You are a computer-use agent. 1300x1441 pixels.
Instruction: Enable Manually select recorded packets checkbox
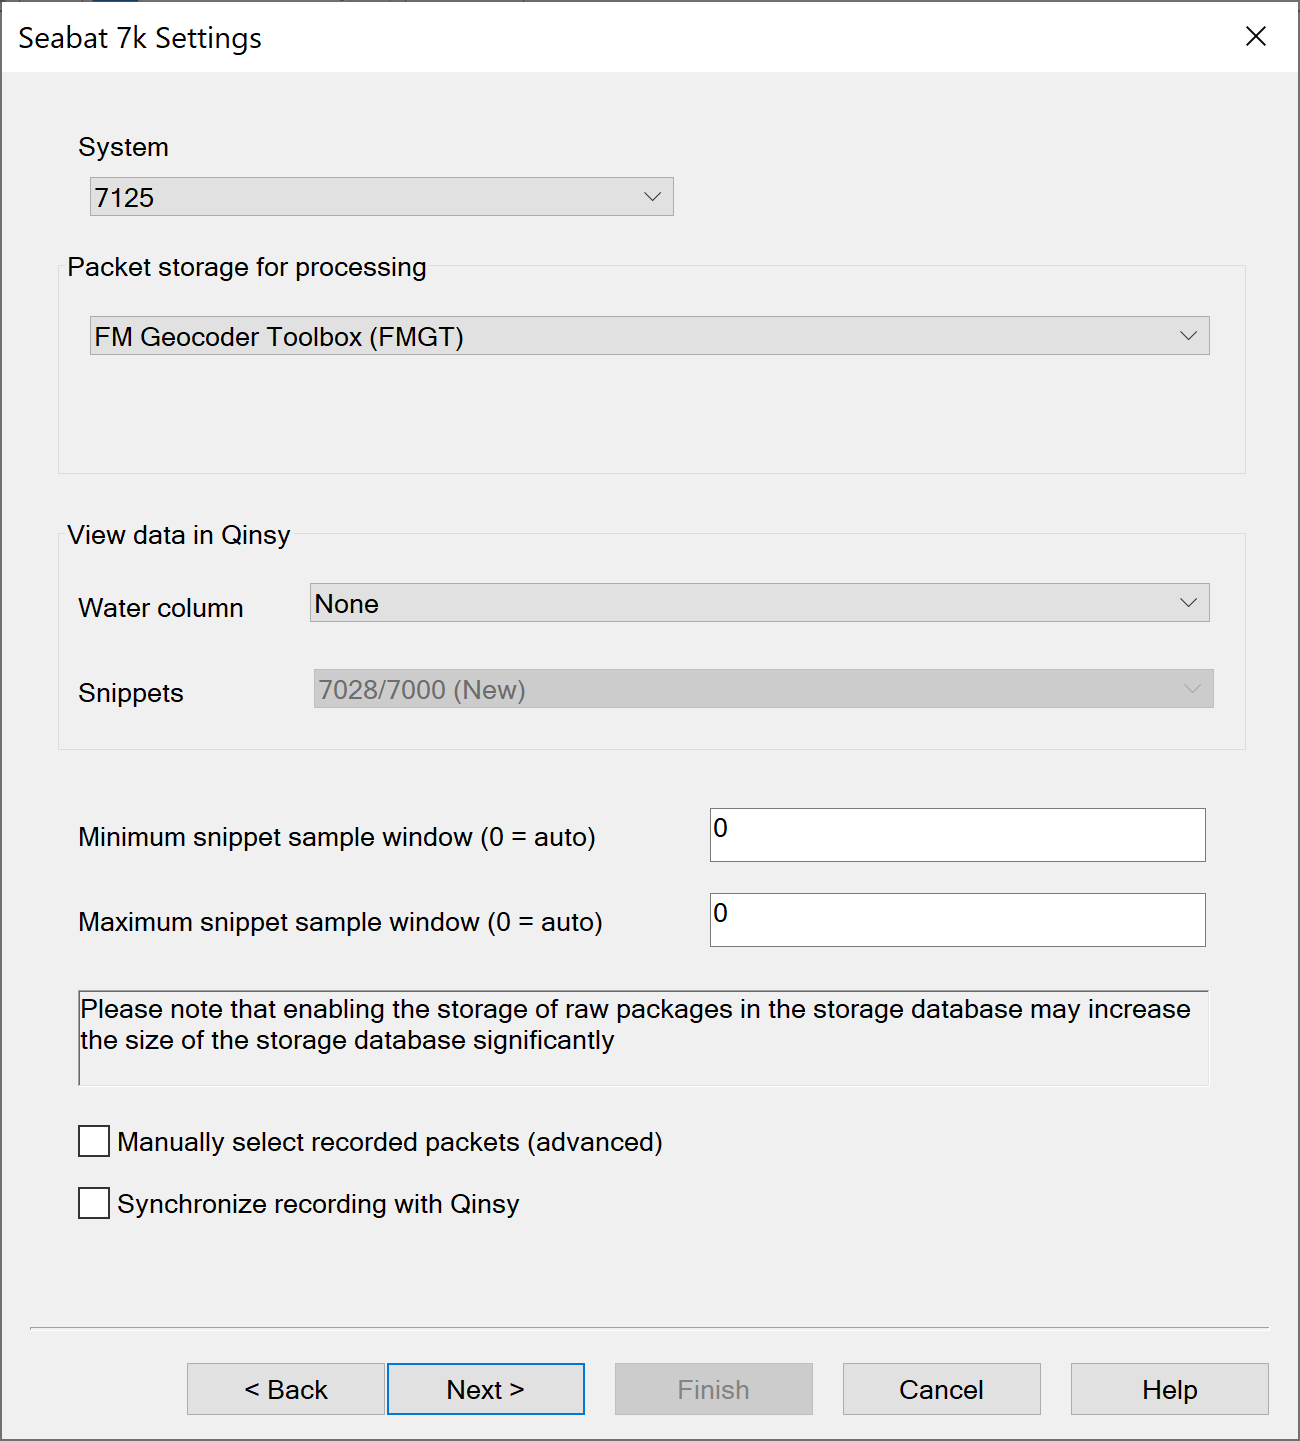click(94, 1141)
